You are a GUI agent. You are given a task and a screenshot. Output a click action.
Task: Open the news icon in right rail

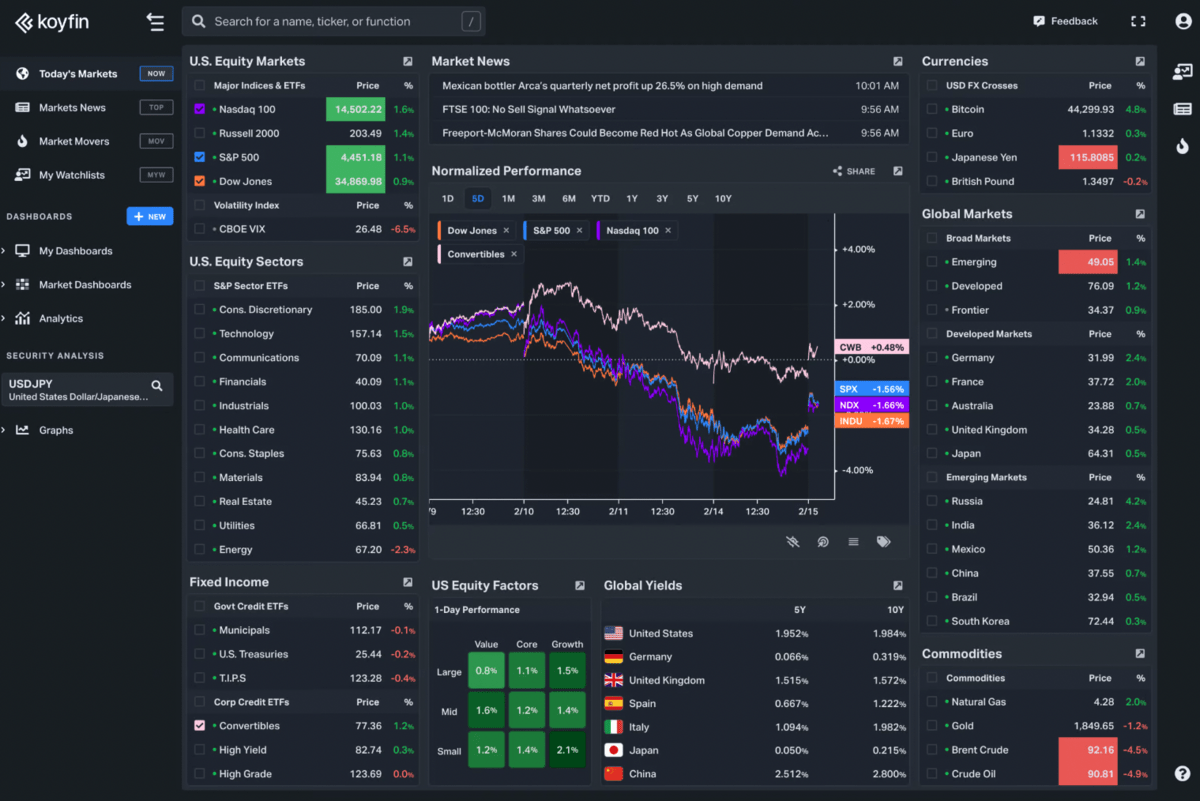pyautogui.click(x=1182, y=109)
